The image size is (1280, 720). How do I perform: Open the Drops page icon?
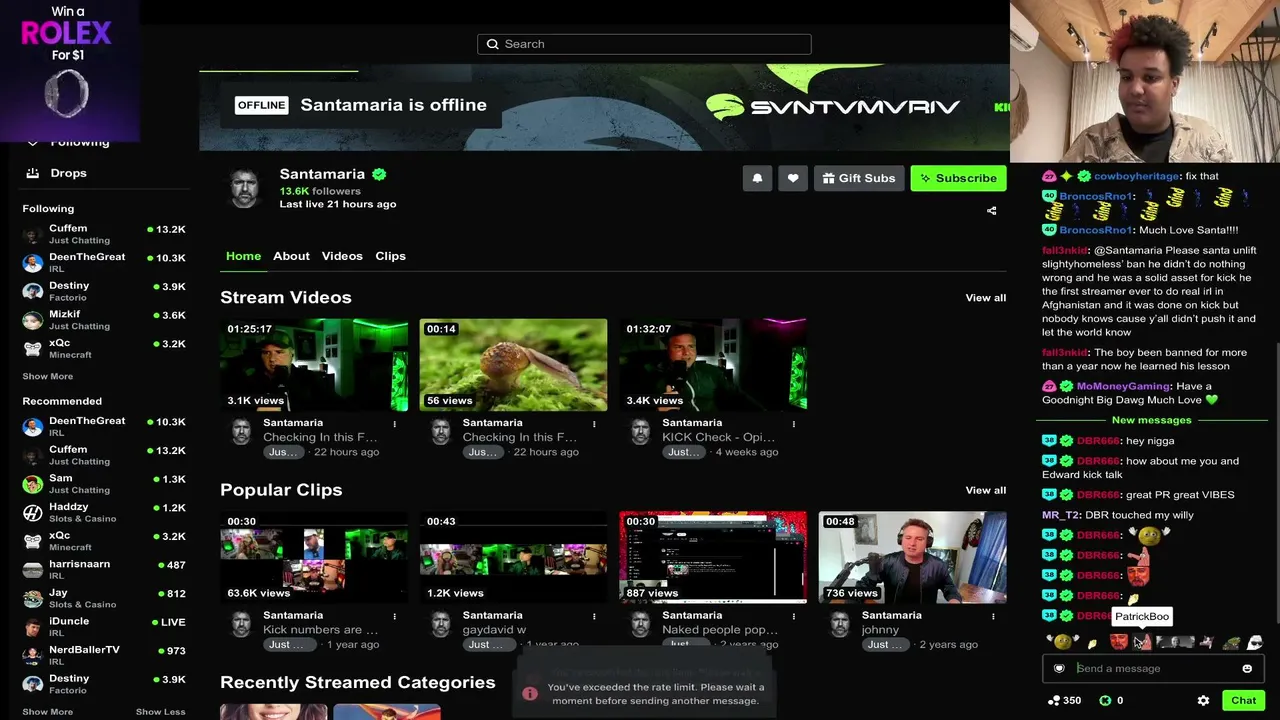click(x=33, y=173)
